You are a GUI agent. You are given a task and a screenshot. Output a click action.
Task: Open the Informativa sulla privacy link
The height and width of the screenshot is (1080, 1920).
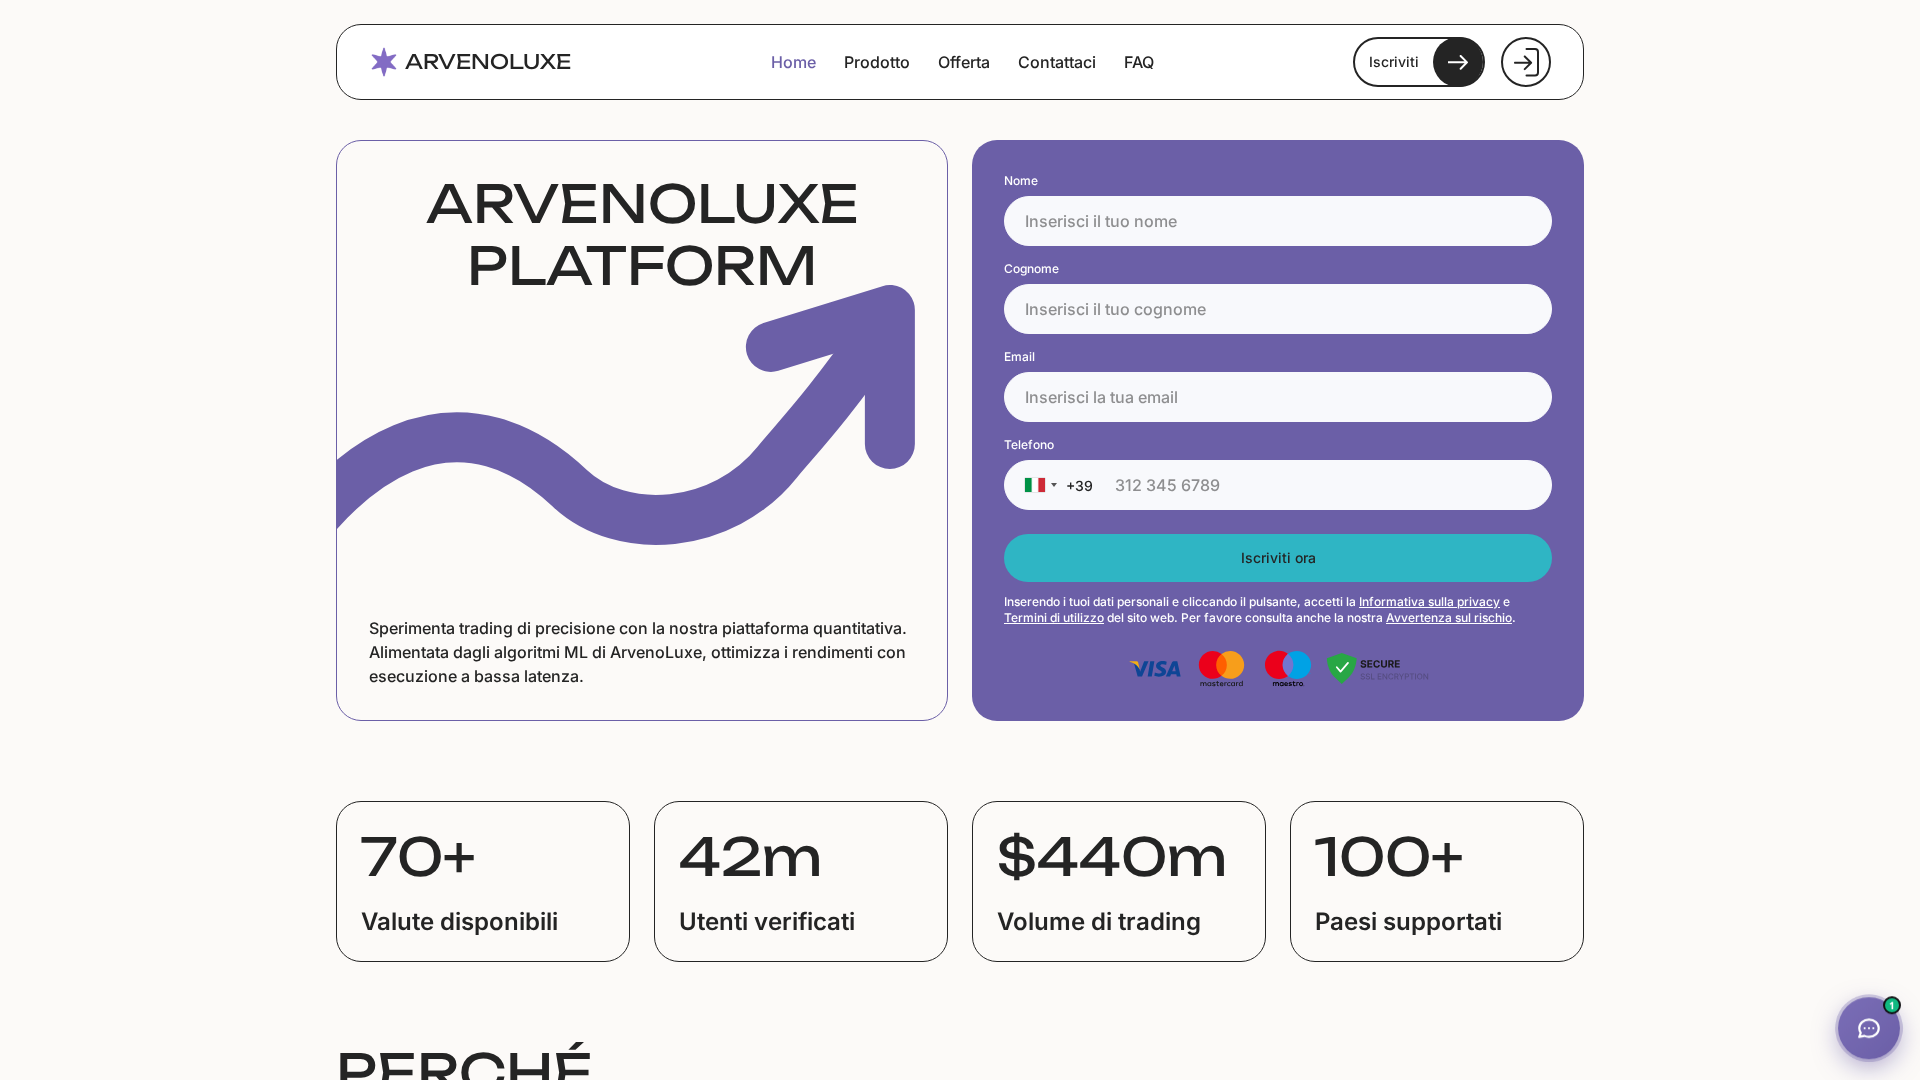pos(1429,602)
